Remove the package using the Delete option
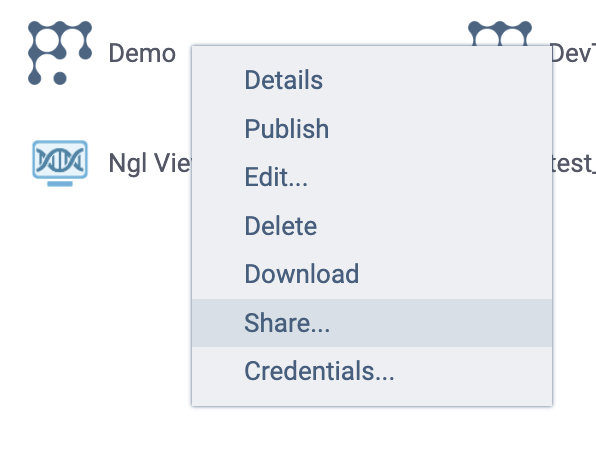The image size is (596, 464). [x=372, y=226]
